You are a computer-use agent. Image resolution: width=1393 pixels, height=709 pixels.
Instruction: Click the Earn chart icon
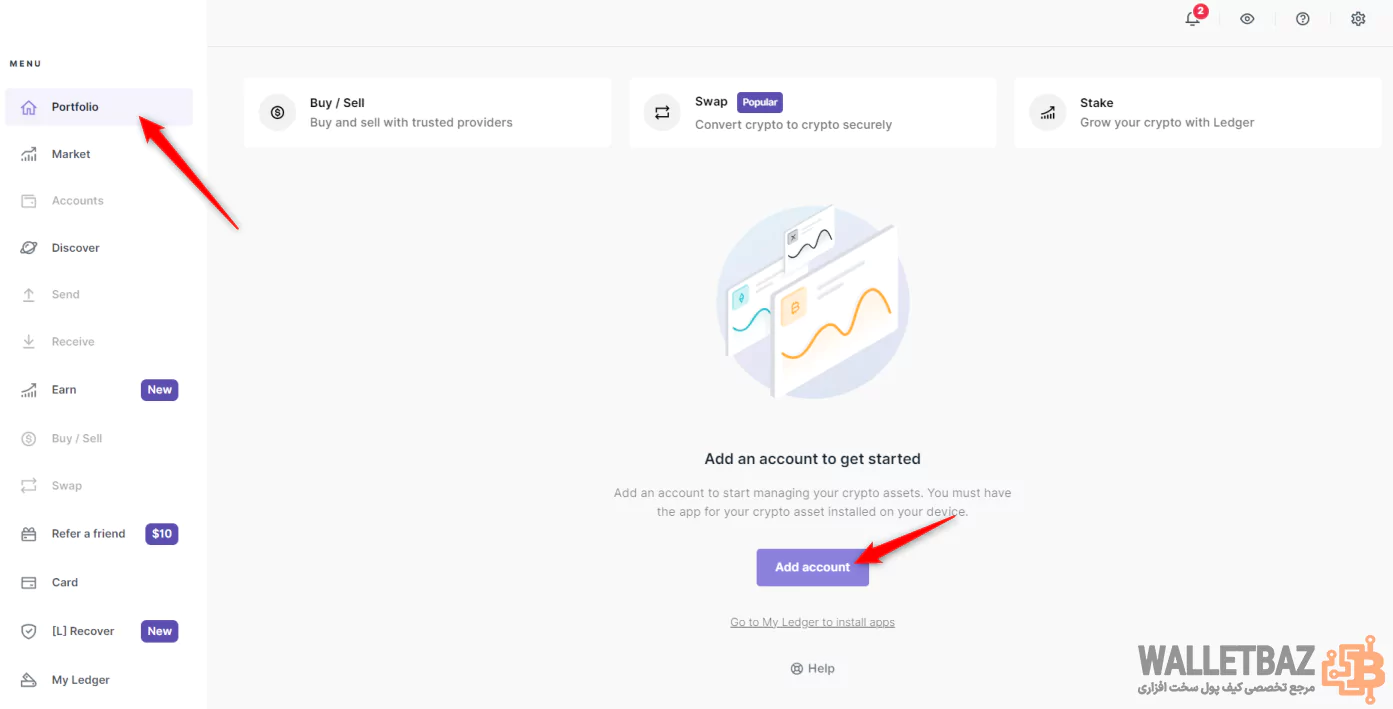[x=29, y=390]
